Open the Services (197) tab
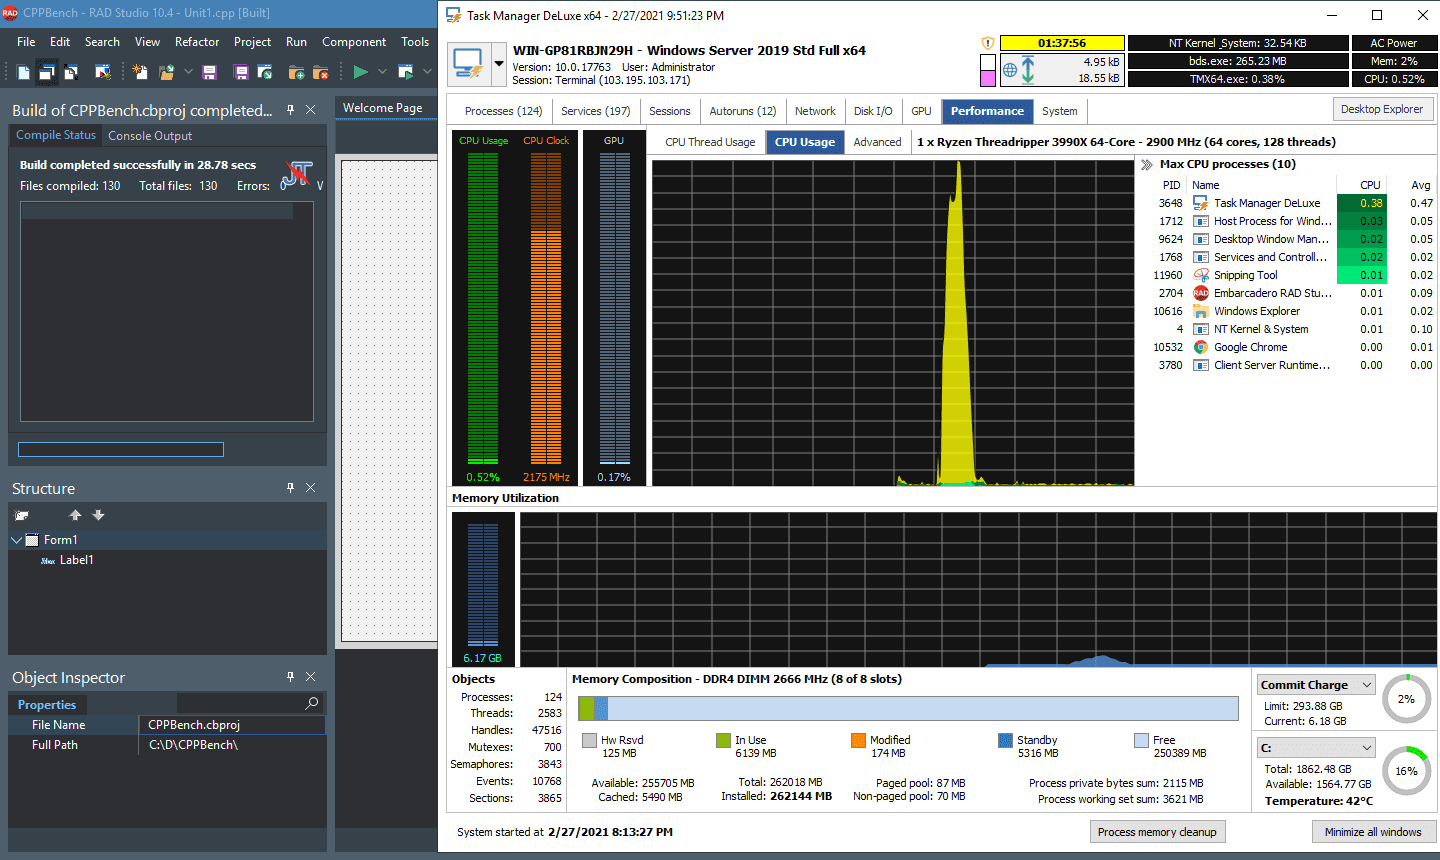This screenshot has height=860, width=1440. [596, 111]
